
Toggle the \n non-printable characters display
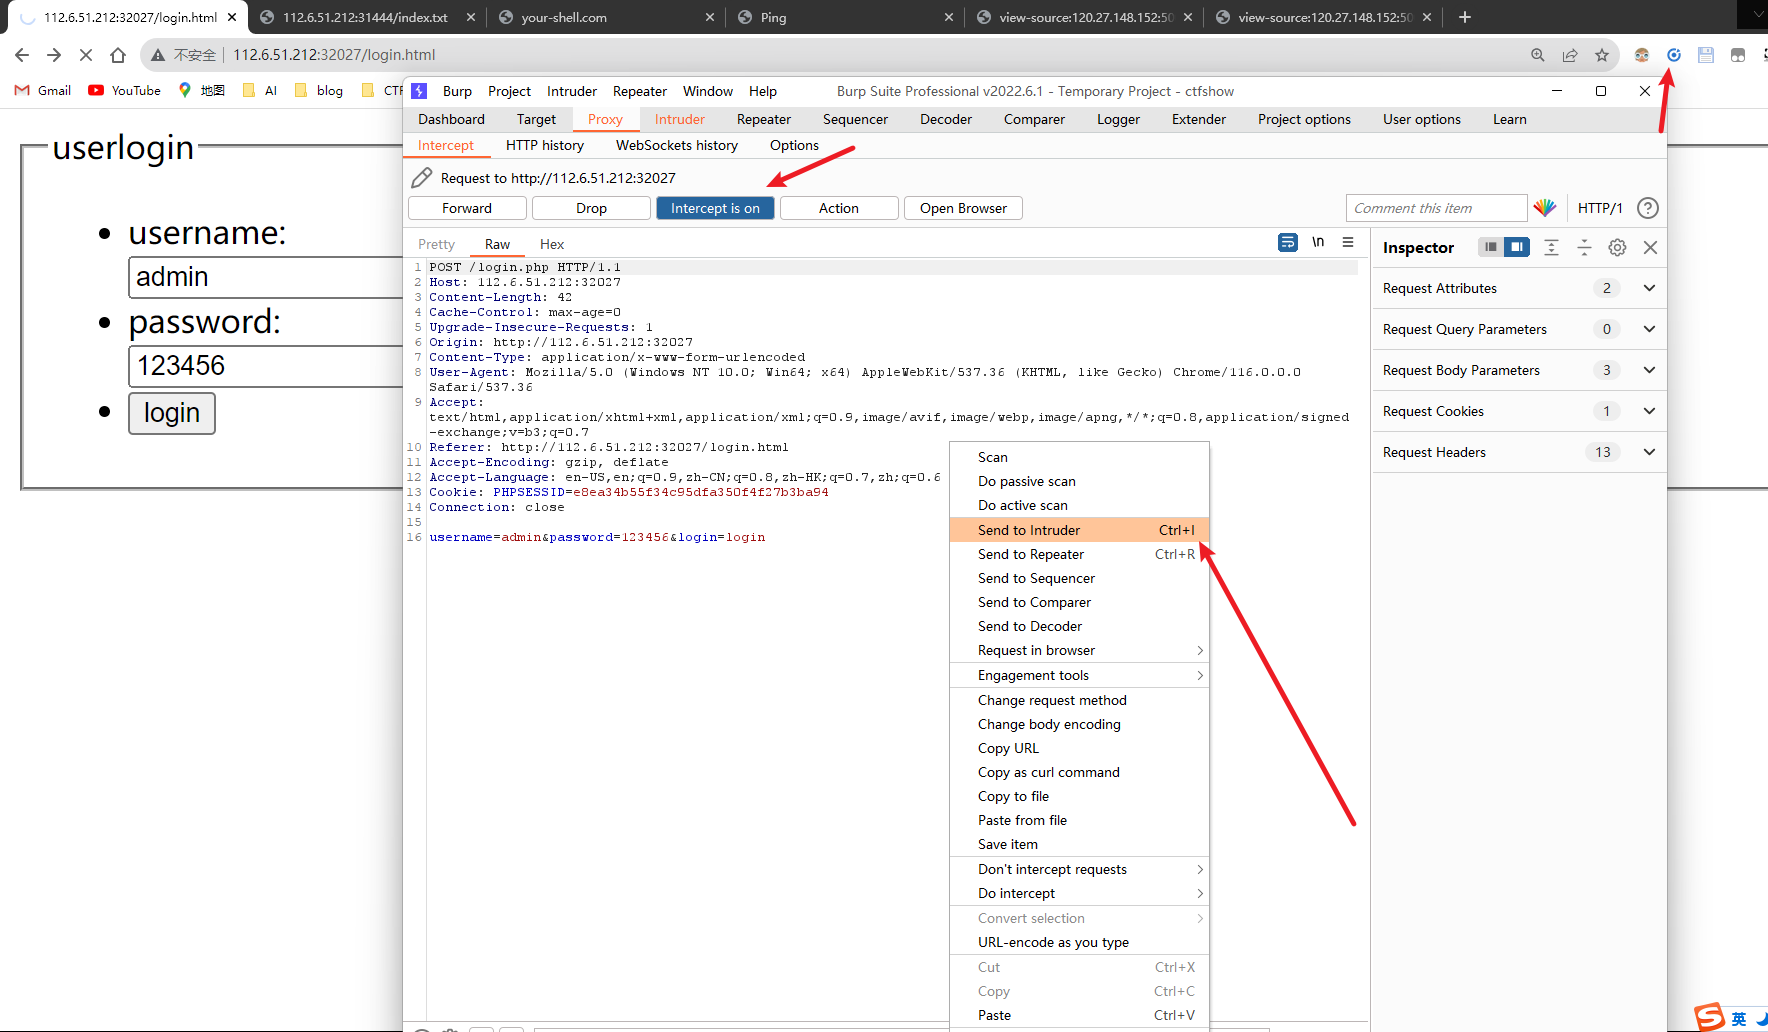coord(1318,242)
